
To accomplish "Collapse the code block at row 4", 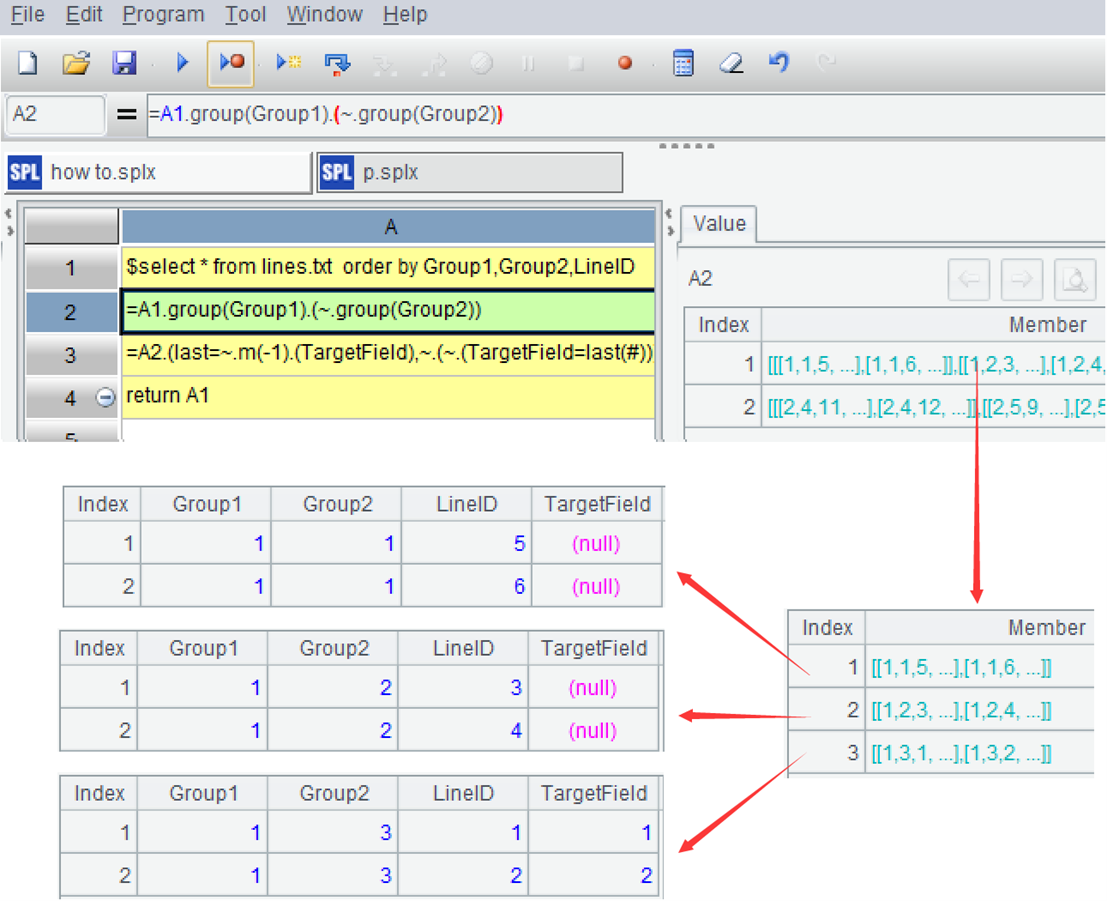I will point(105,397).
